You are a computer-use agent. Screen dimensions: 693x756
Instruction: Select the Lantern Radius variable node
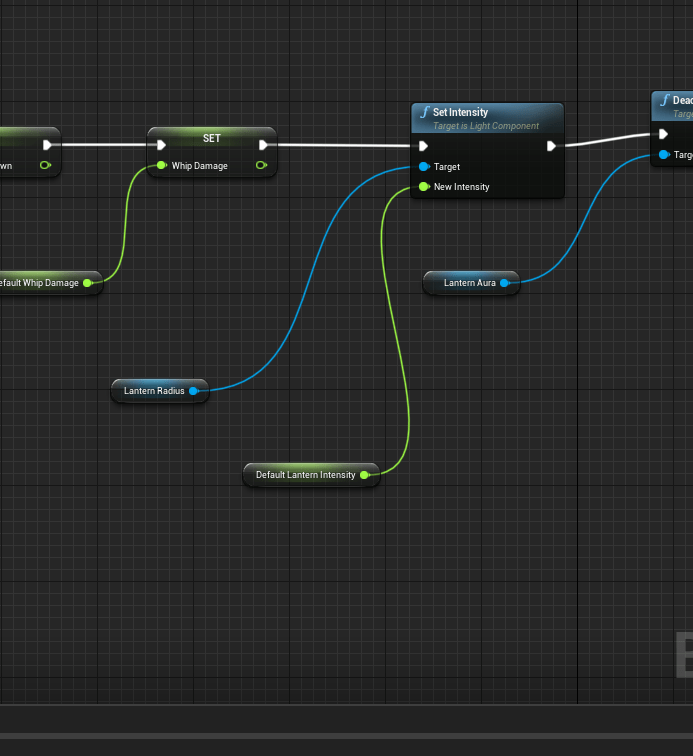tap(154, 391)
